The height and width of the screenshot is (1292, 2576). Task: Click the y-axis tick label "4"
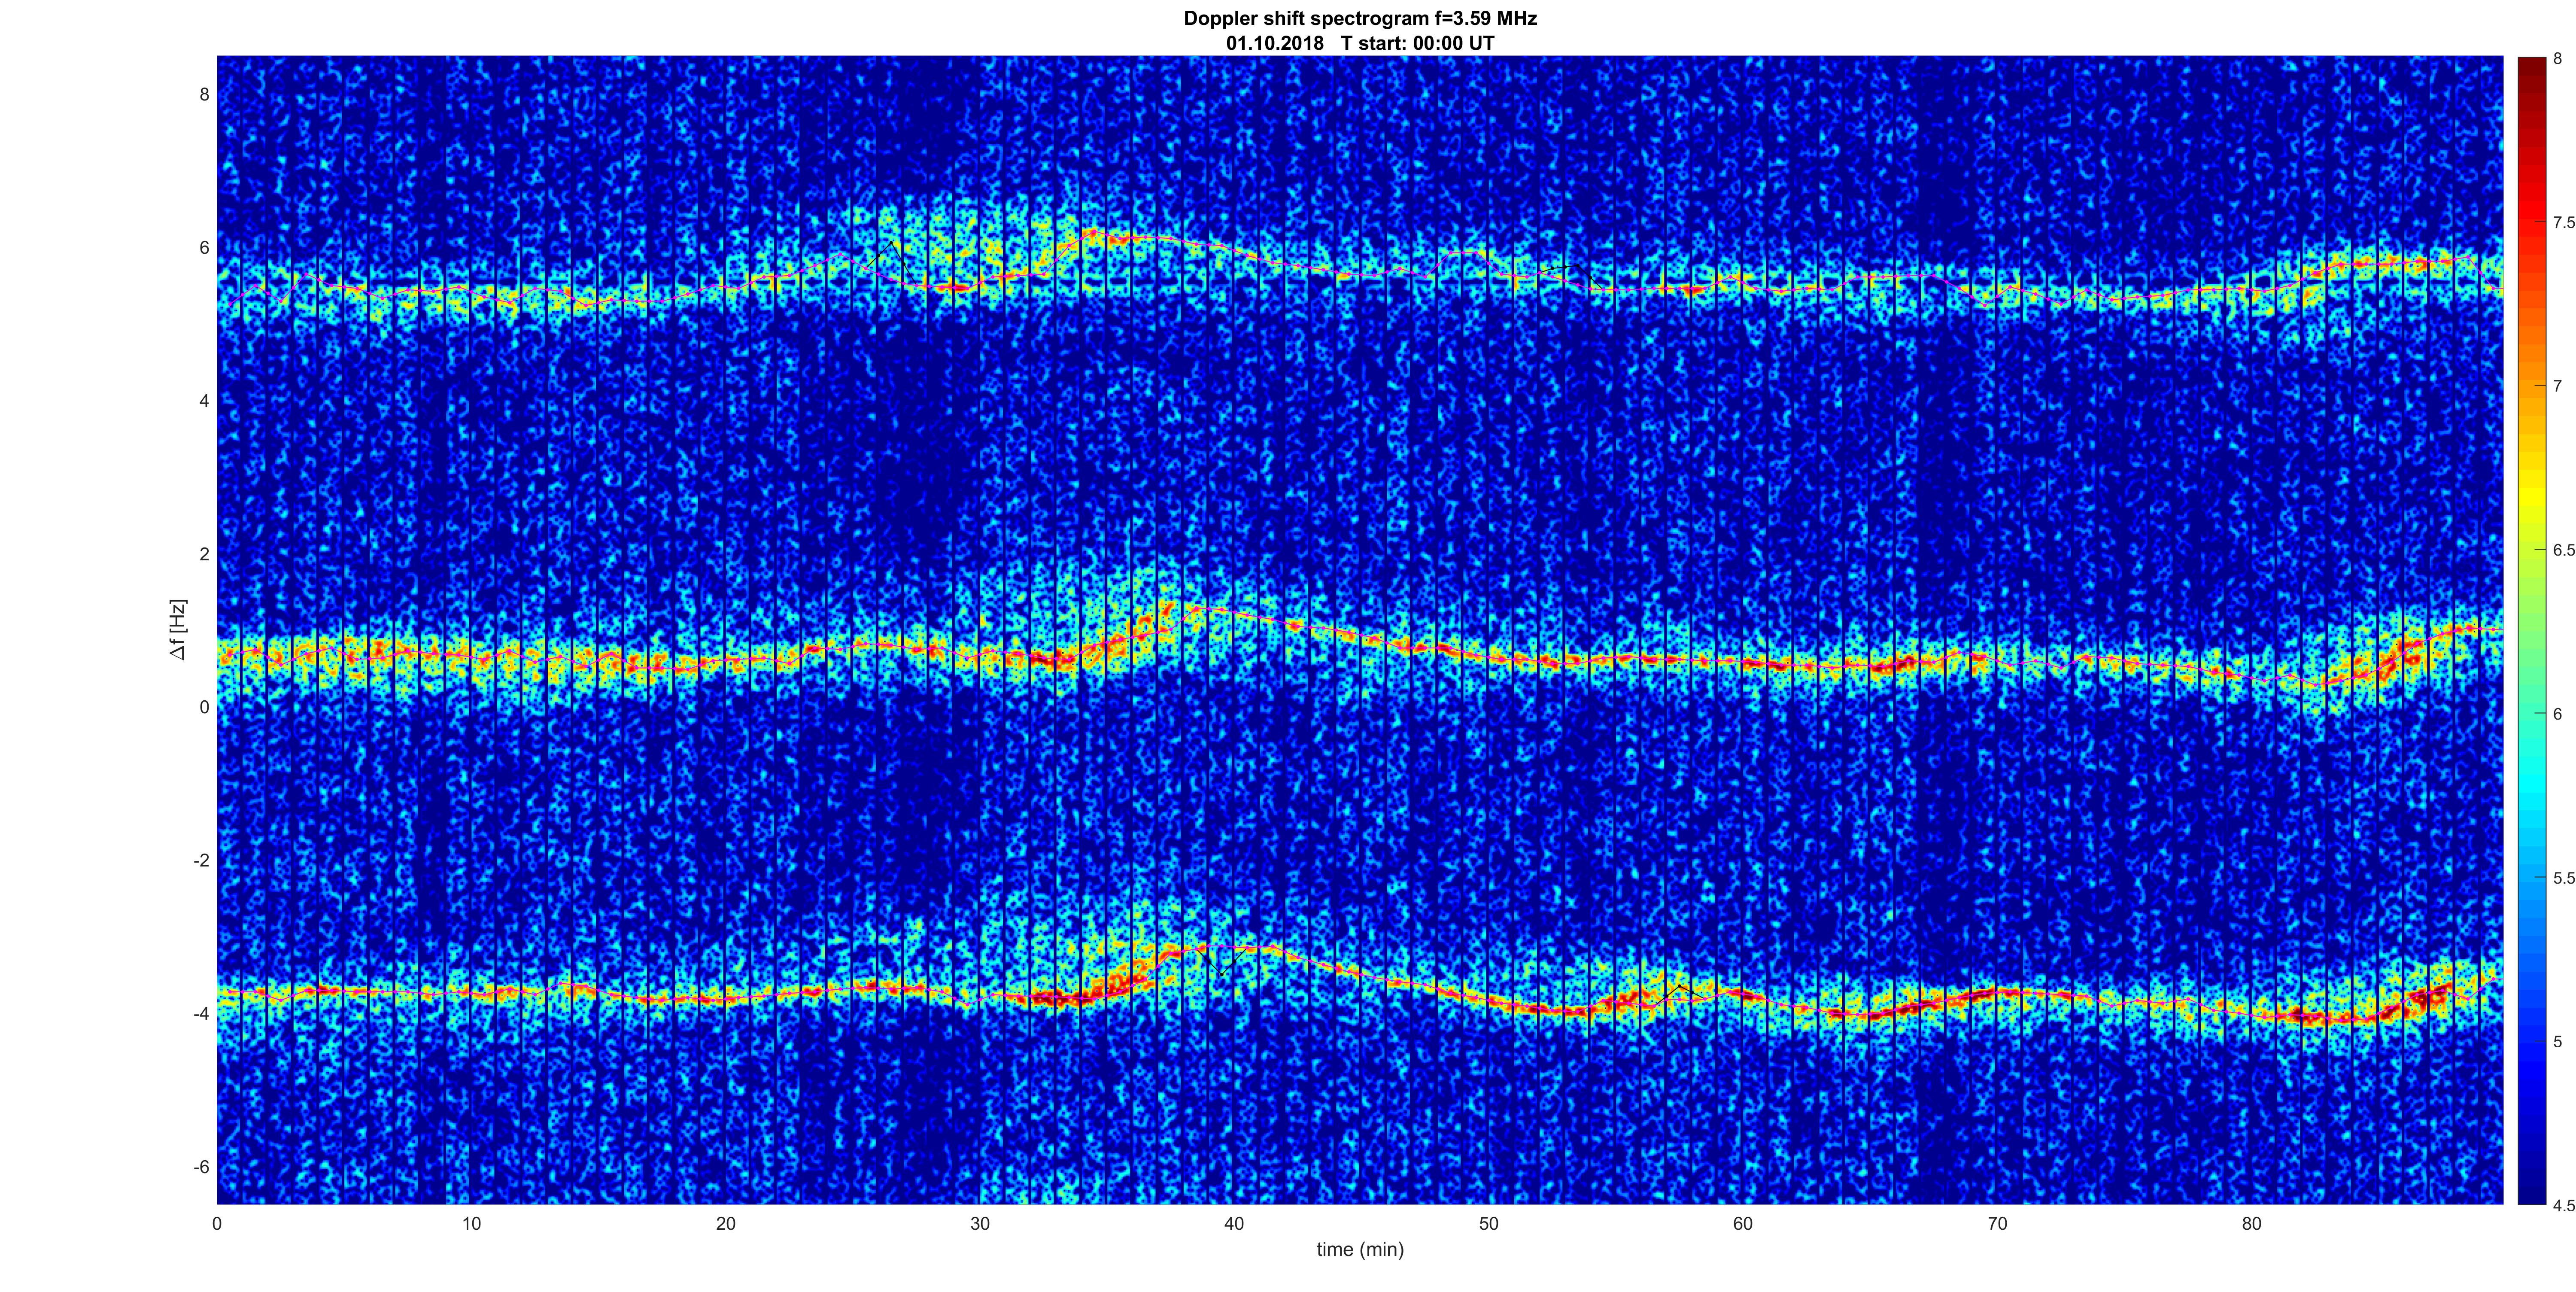click(204, 401)
